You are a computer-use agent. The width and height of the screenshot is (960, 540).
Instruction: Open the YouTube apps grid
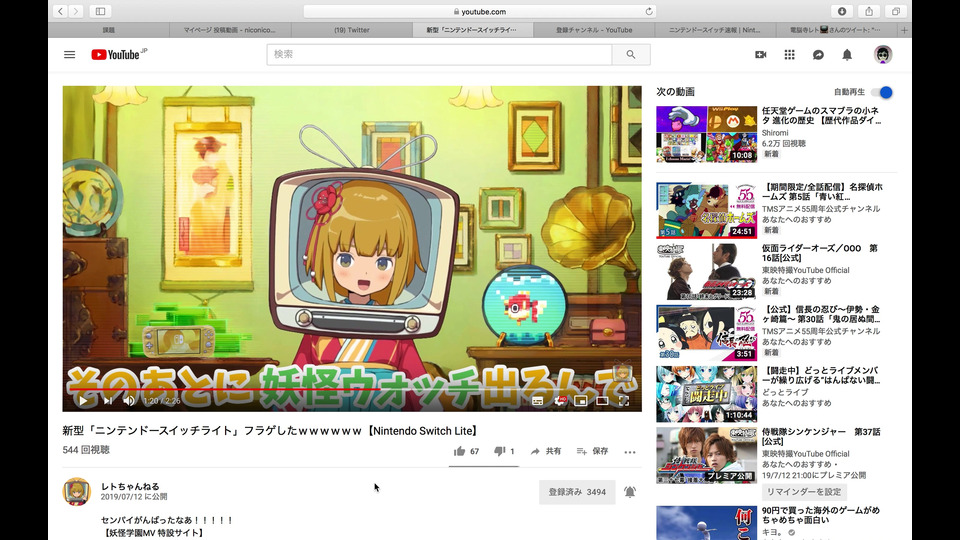[x=789, y=54]
